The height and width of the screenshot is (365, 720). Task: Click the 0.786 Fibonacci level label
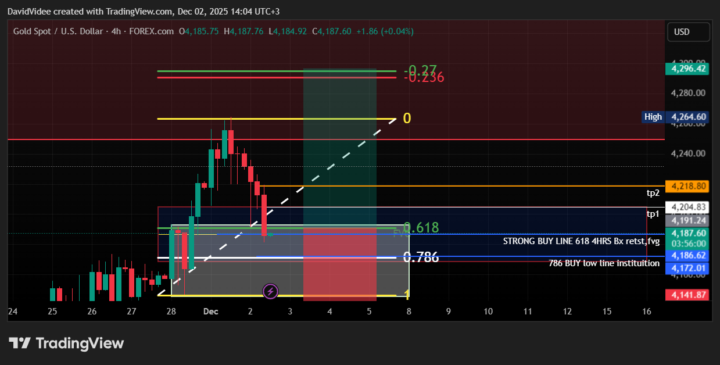421,257
